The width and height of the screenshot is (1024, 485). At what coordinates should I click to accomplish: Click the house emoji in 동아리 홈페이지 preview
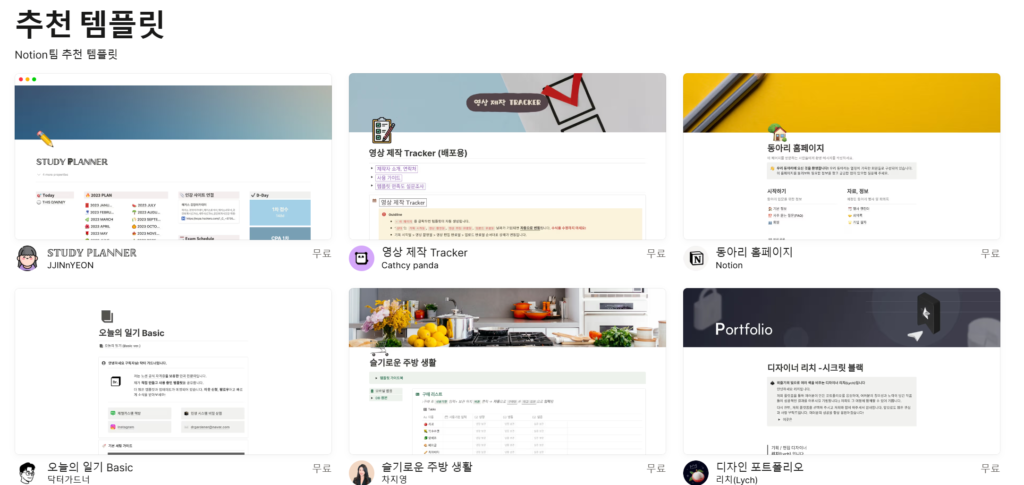tap(776, 132)
